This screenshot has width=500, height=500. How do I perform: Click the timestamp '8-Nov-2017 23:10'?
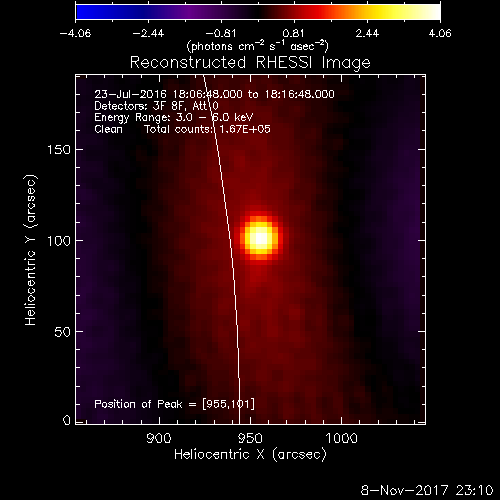coord(427,490)
